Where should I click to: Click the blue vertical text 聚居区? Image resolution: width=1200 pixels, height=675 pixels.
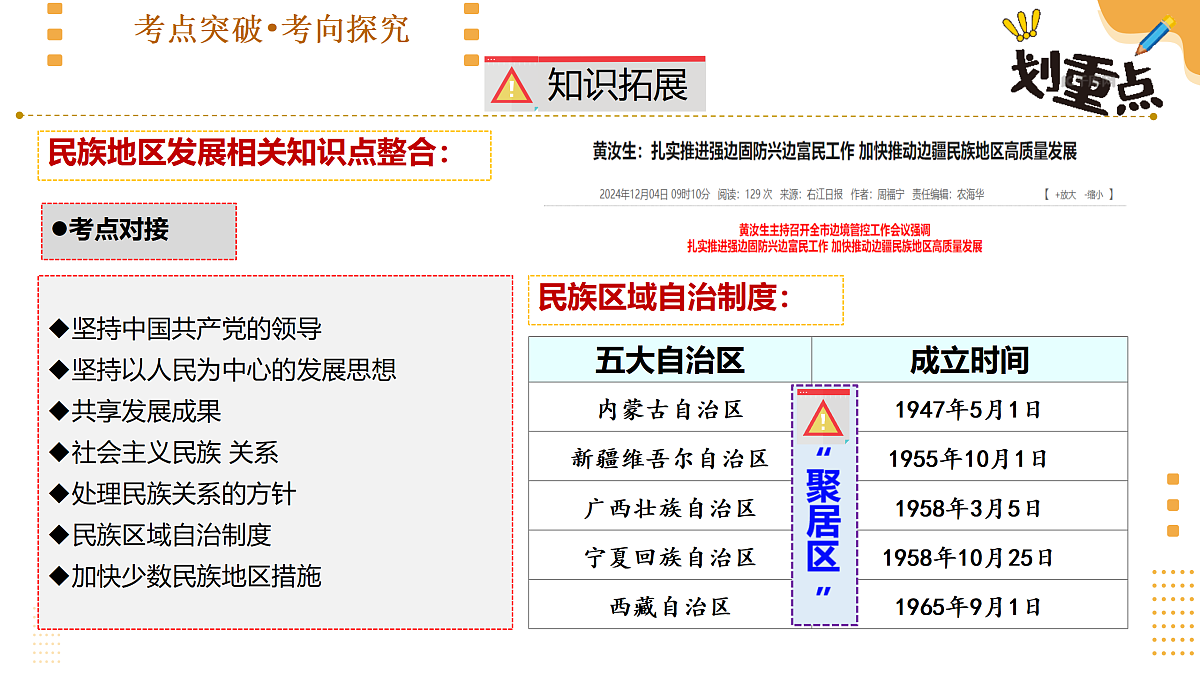click(x=824, y=520)
